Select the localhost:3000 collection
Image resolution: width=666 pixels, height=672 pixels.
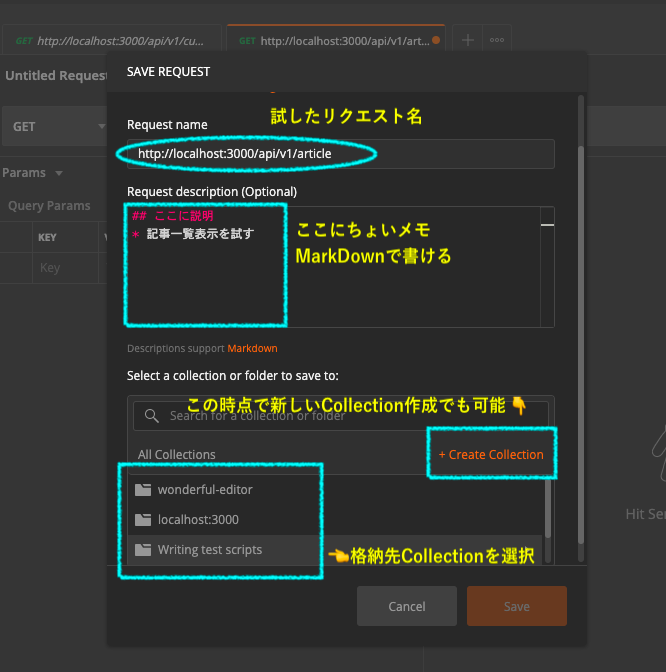pos(335,519)
